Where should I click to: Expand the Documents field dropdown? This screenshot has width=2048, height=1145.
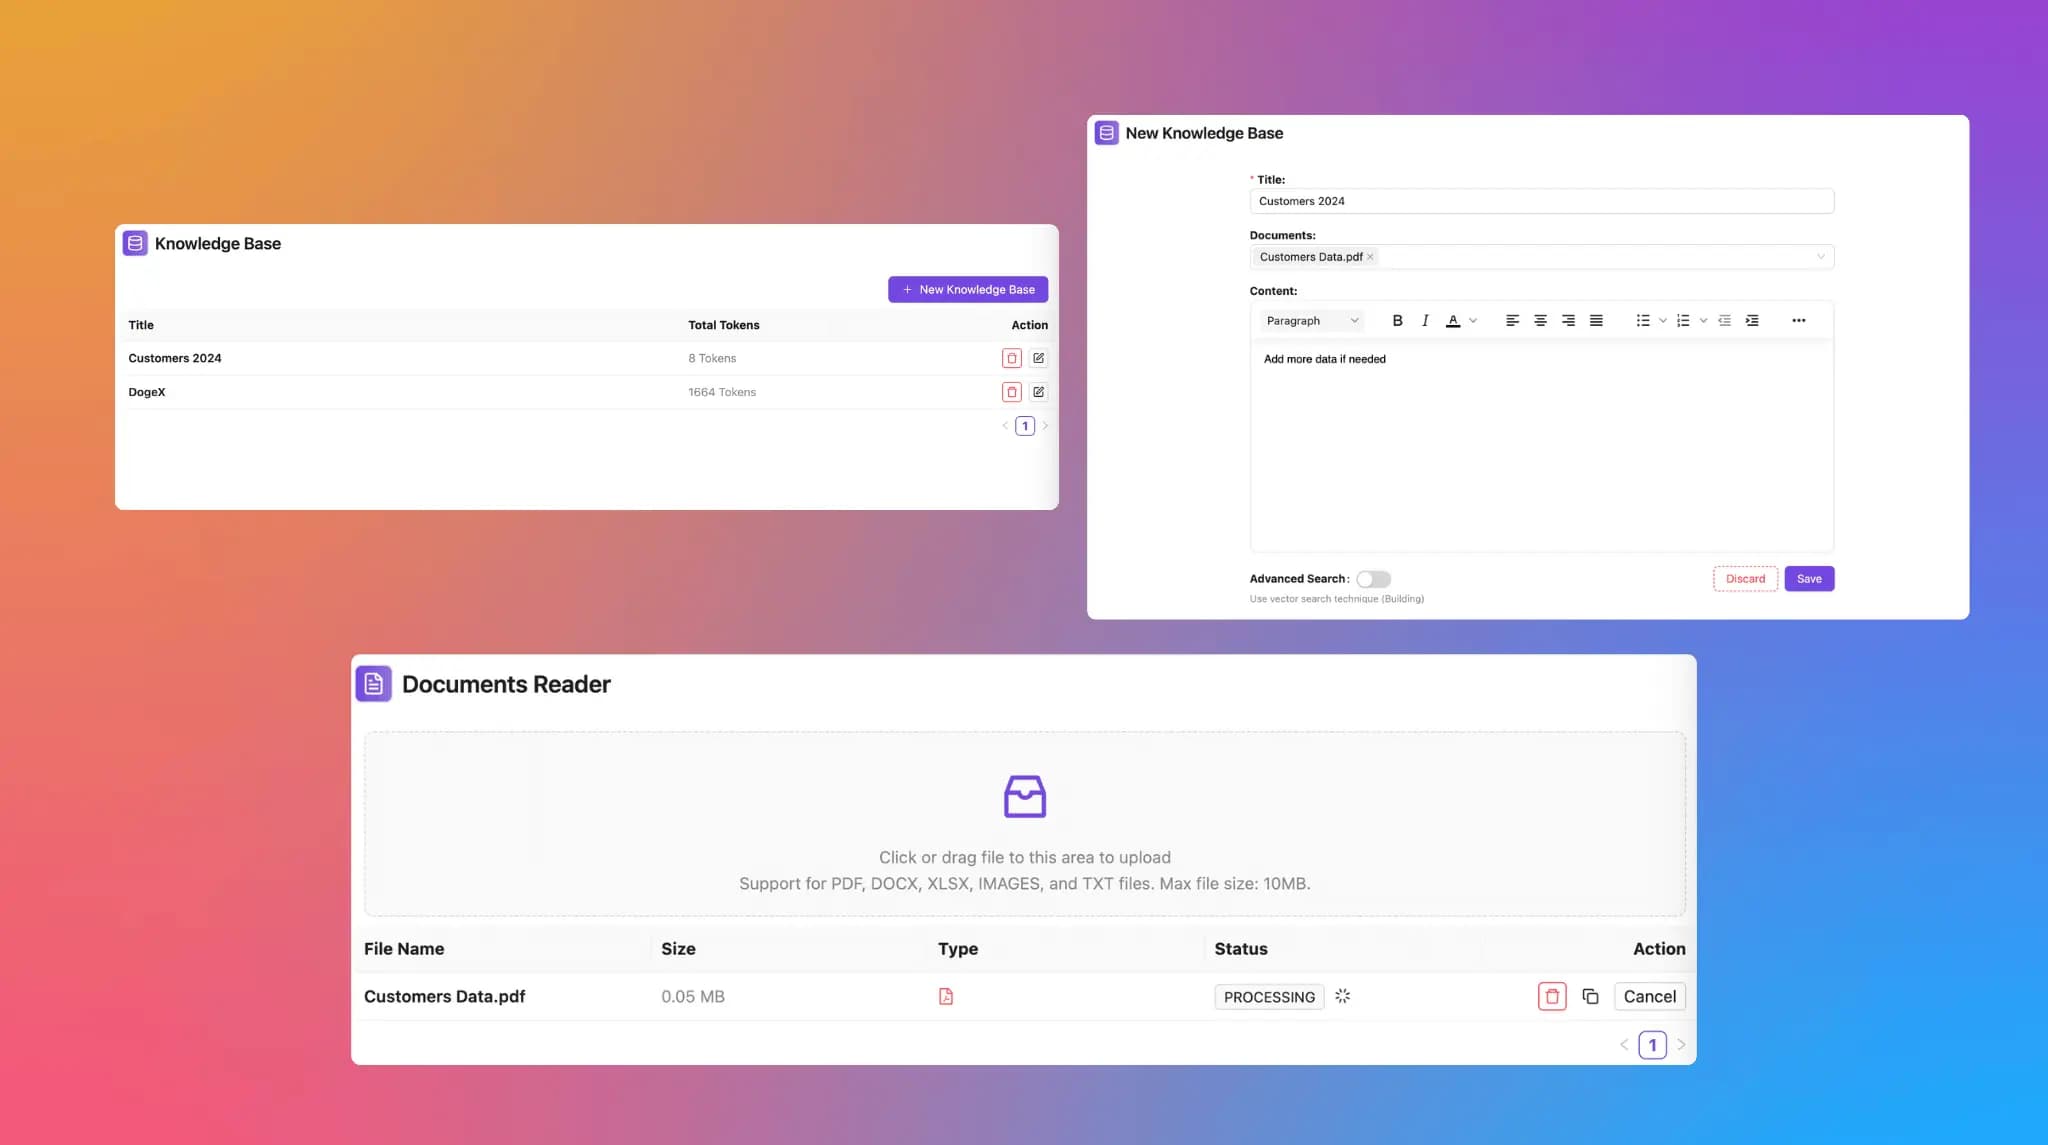click(1820, 257)
